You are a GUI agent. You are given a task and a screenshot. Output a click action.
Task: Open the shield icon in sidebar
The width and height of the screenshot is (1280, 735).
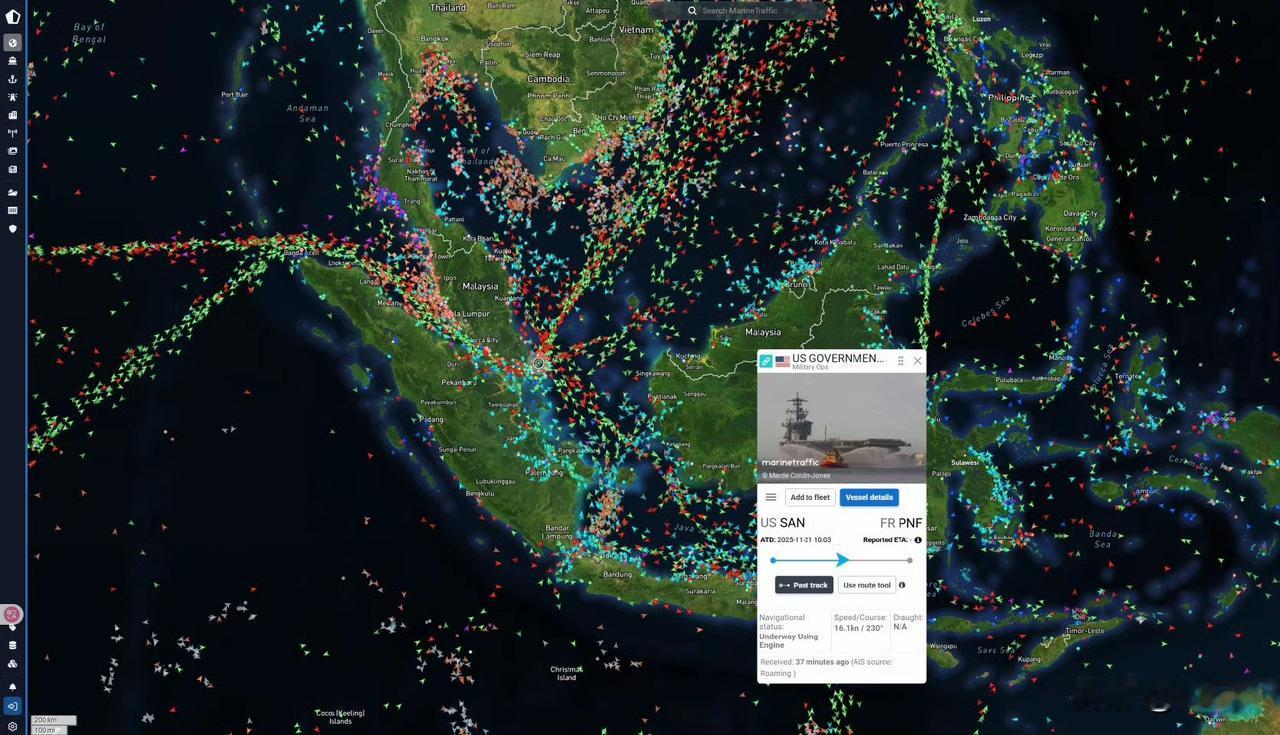[x=13, y=228]
